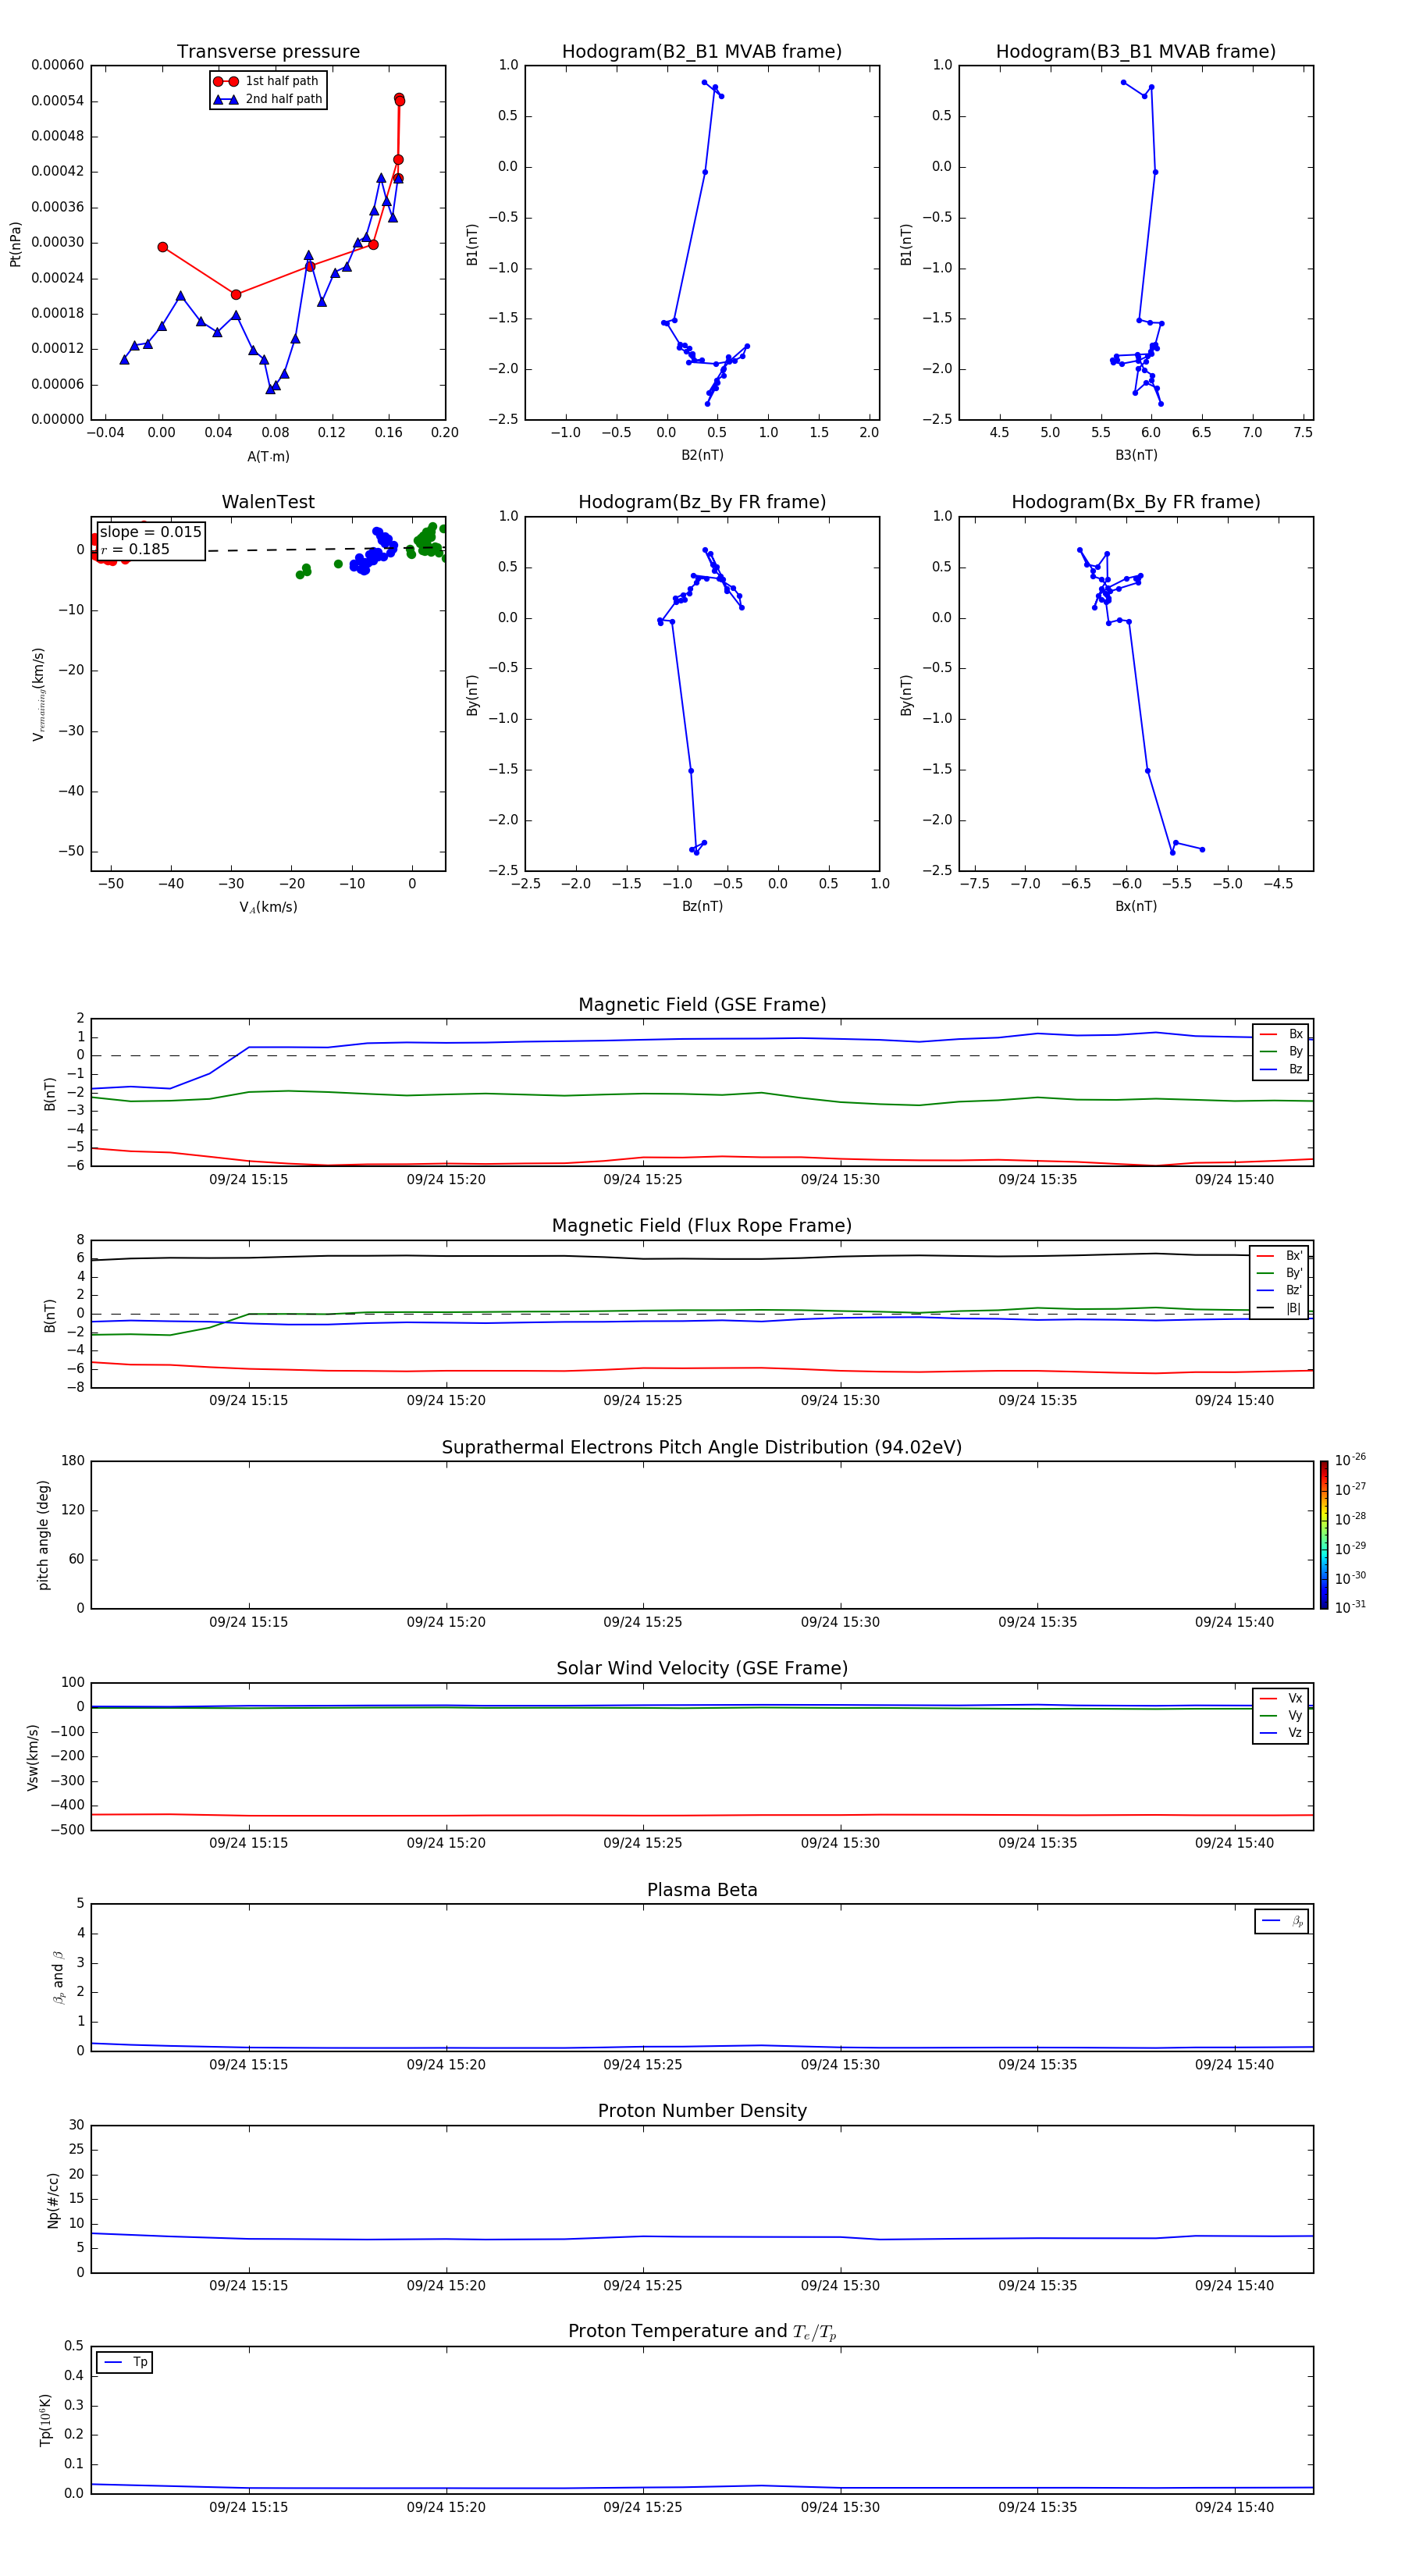Viewport: 1405px width, 2576px height.
Task: Click the 'slope = 0.015' annotation
Action: [151, 532]
